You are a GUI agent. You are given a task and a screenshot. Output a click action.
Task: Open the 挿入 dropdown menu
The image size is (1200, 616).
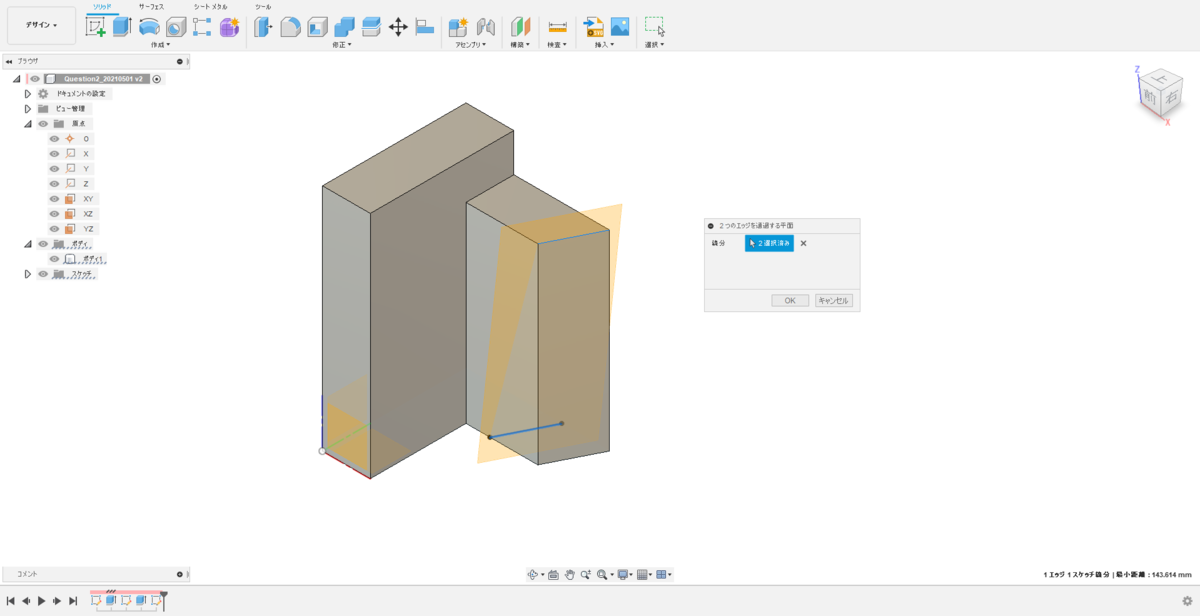pyautogui.click(x=605, y=45)
